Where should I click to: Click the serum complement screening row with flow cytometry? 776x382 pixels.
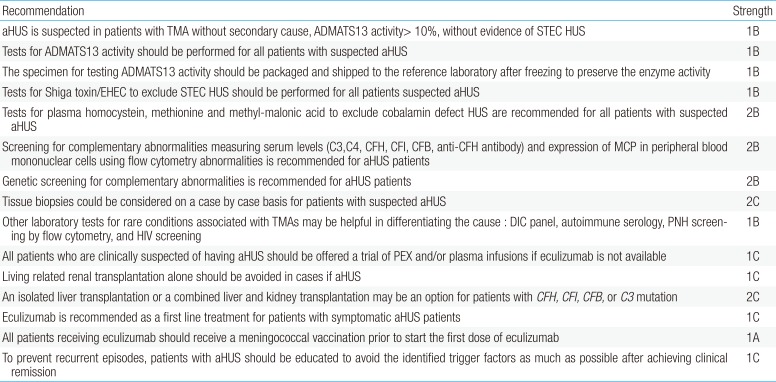point(388,154)
